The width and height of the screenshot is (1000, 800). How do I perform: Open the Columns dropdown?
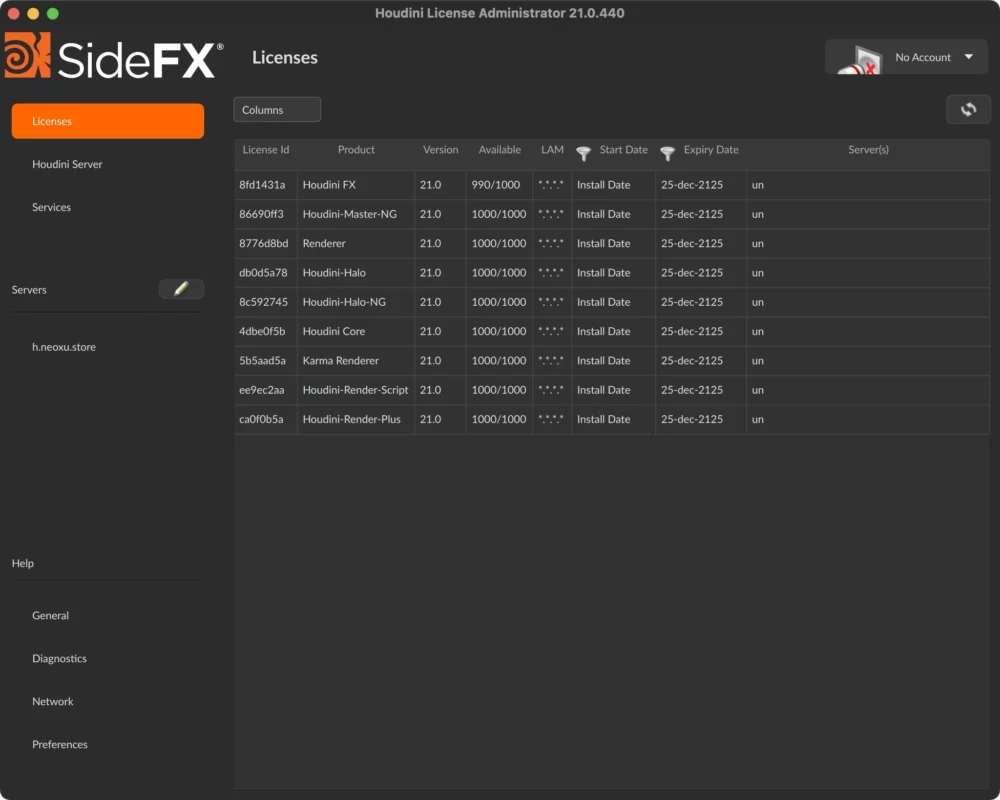click(277, 110)
